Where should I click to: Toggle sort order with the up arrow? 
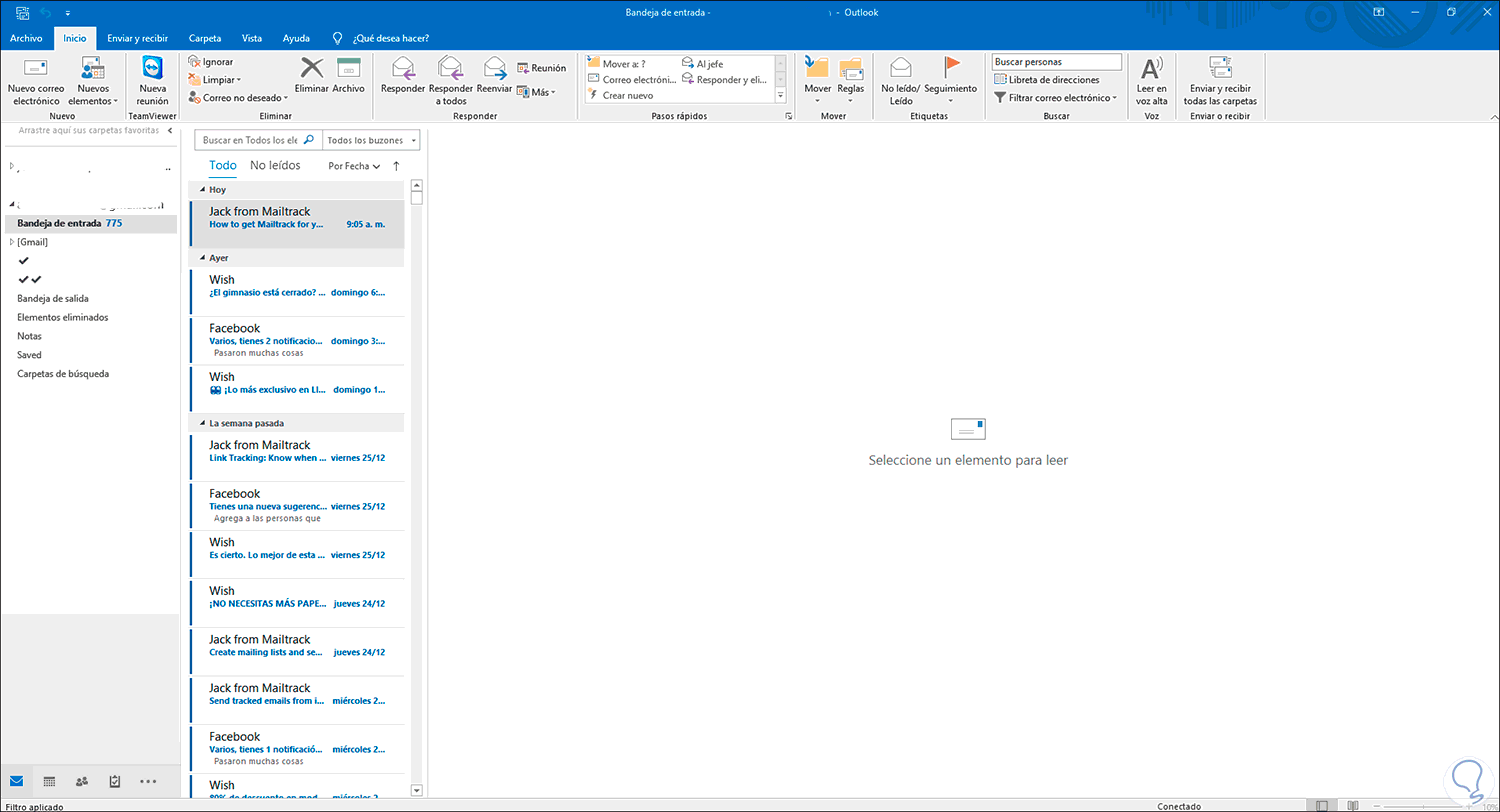(396, 166)
